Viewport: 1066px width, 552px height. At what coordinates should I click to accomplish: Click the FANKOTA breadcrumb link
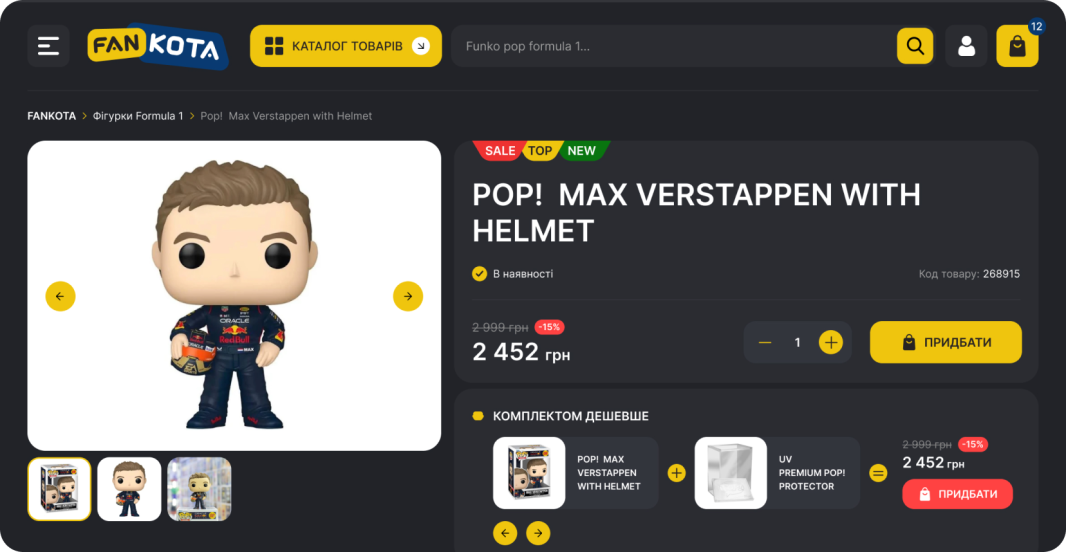point(52,116)
